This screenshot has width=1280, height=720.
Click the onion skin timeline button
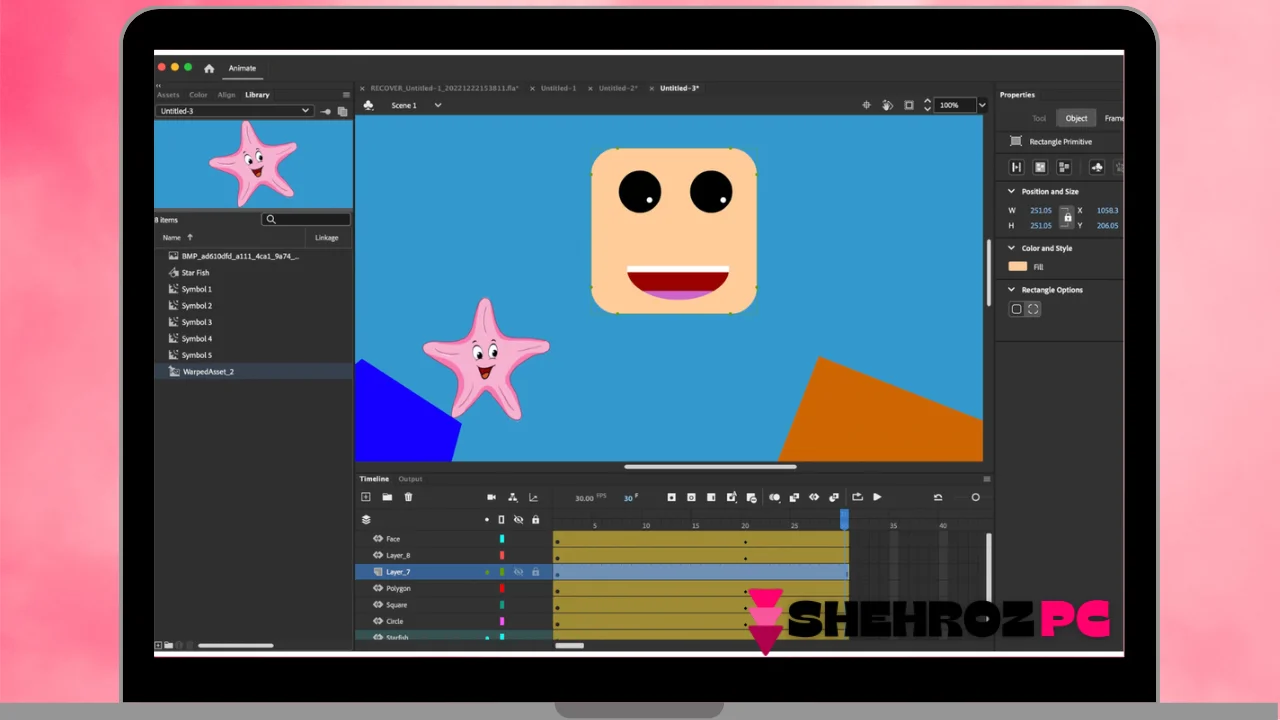click(x=774, y=497)
